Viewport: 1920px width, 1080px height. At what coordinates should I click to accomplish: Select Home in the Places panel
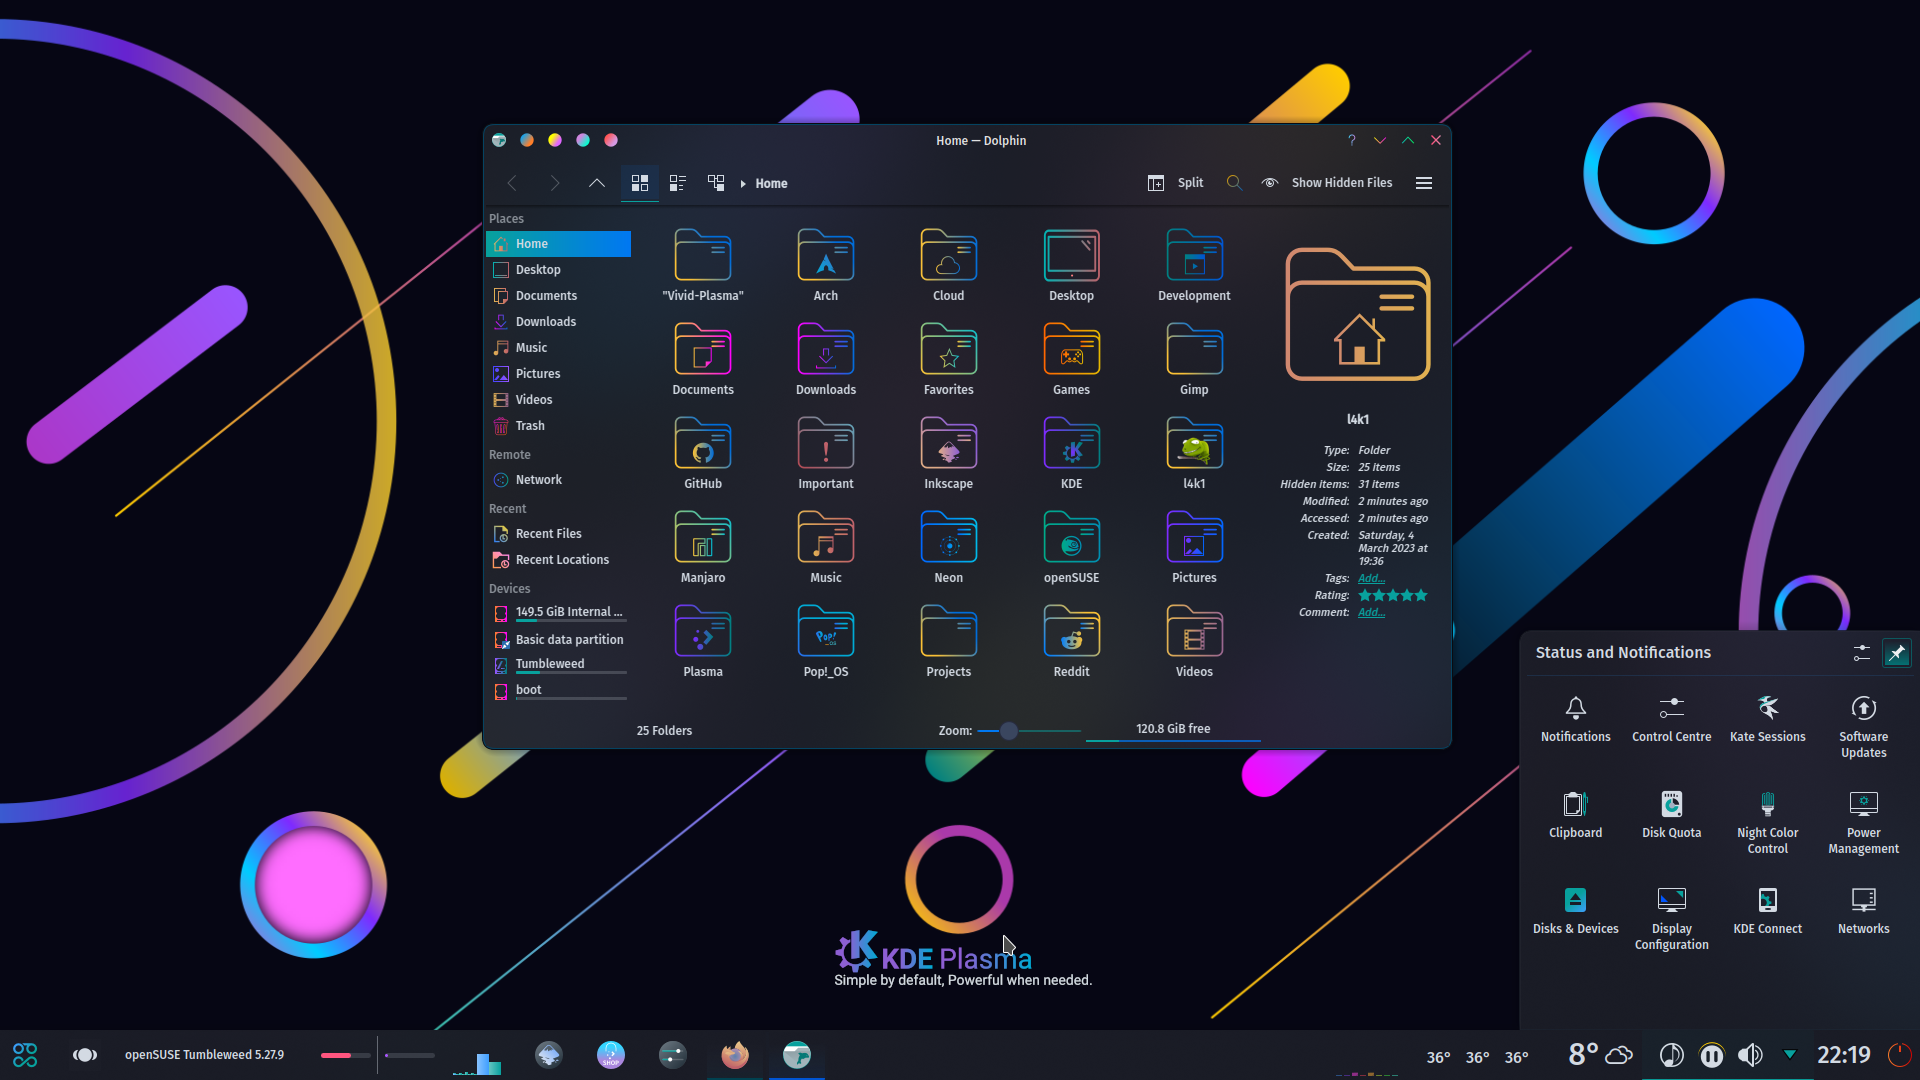click(558, 244)
